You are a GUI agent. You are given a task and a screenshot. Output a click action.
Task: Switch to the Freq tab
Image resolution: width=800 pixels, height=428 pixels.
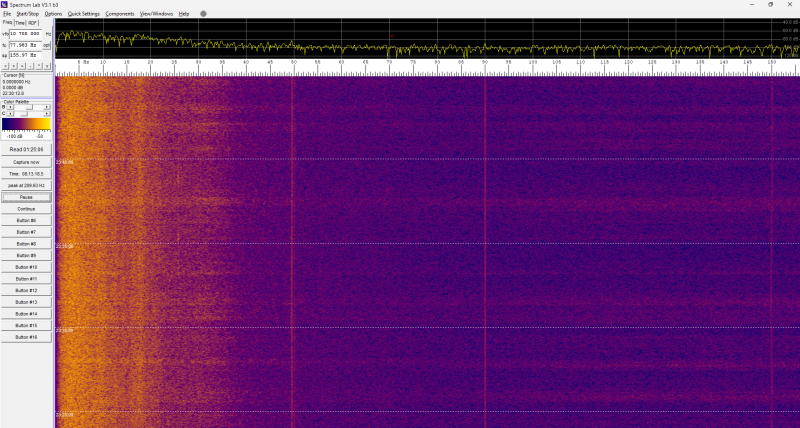click(7, 22)
